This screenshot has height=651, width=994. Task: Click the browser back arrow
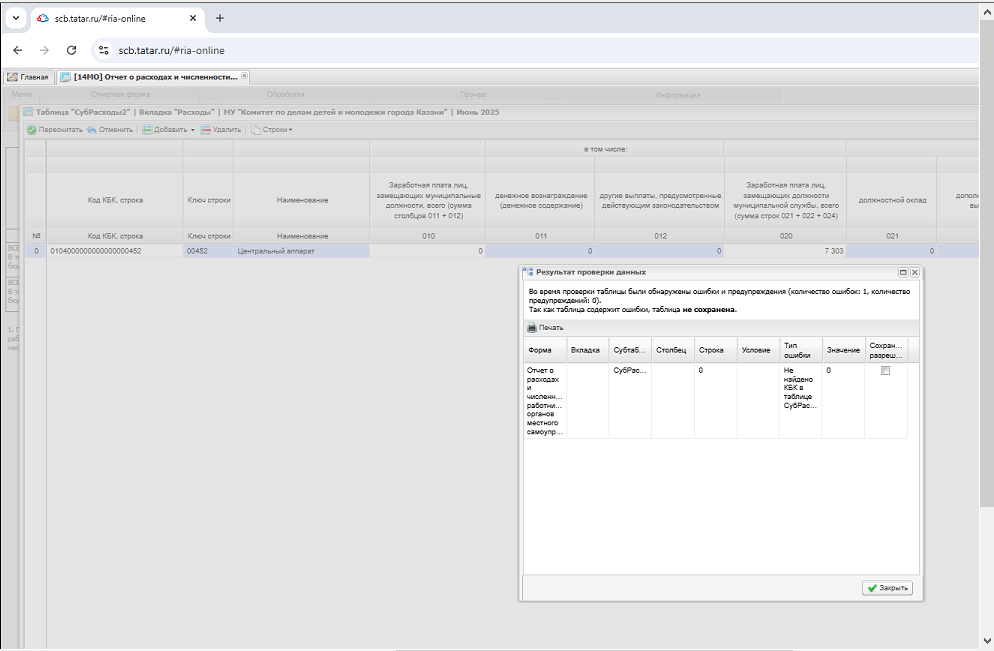[x=18, y=51]
